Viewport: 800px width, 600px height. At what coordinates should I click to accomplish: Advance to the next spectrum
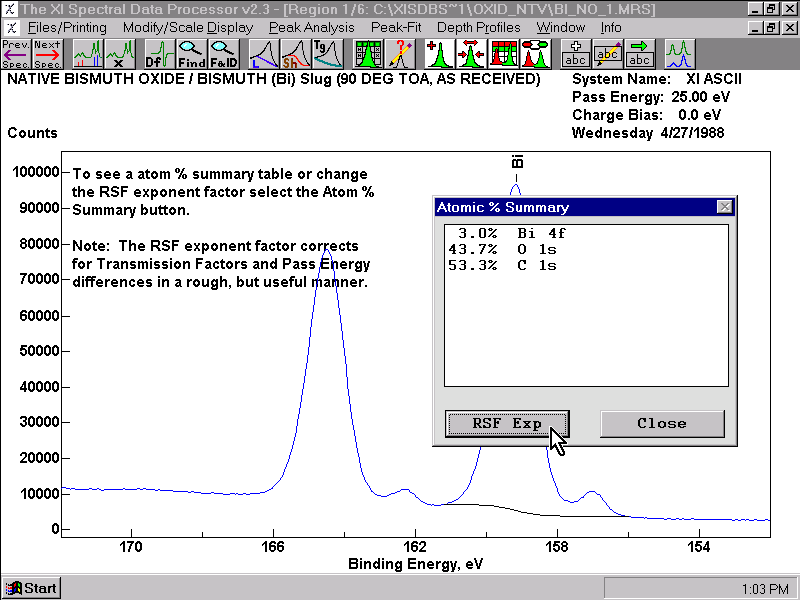click(x=47, y=54)
